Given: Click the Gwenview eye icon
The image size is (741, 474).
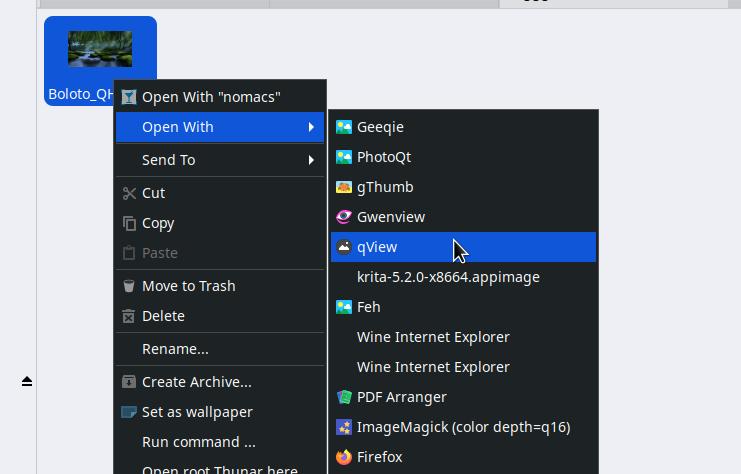Looking at the screenshot, I should point(344,217).
